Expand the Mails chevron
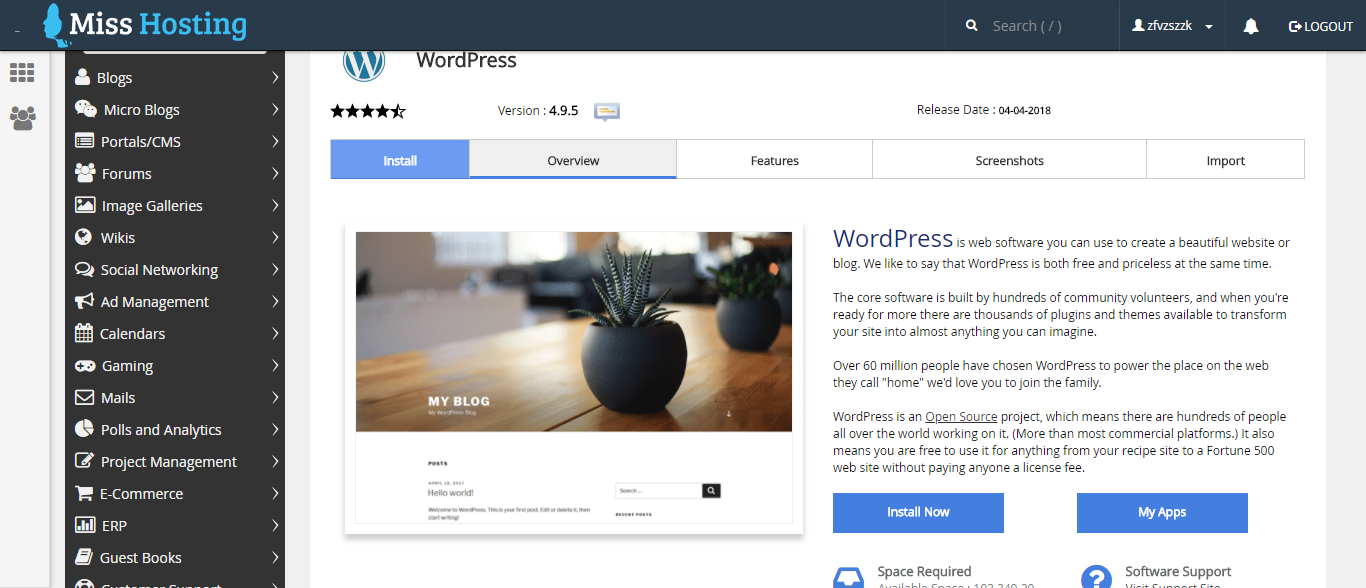The image size is (1366, 588). coord(275,397)
